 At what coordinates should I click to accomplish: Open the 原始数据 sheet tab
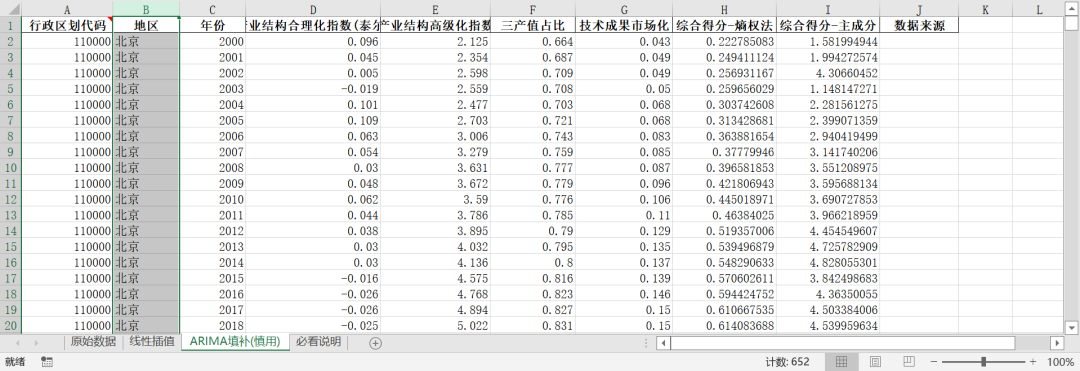pos(94,341)
